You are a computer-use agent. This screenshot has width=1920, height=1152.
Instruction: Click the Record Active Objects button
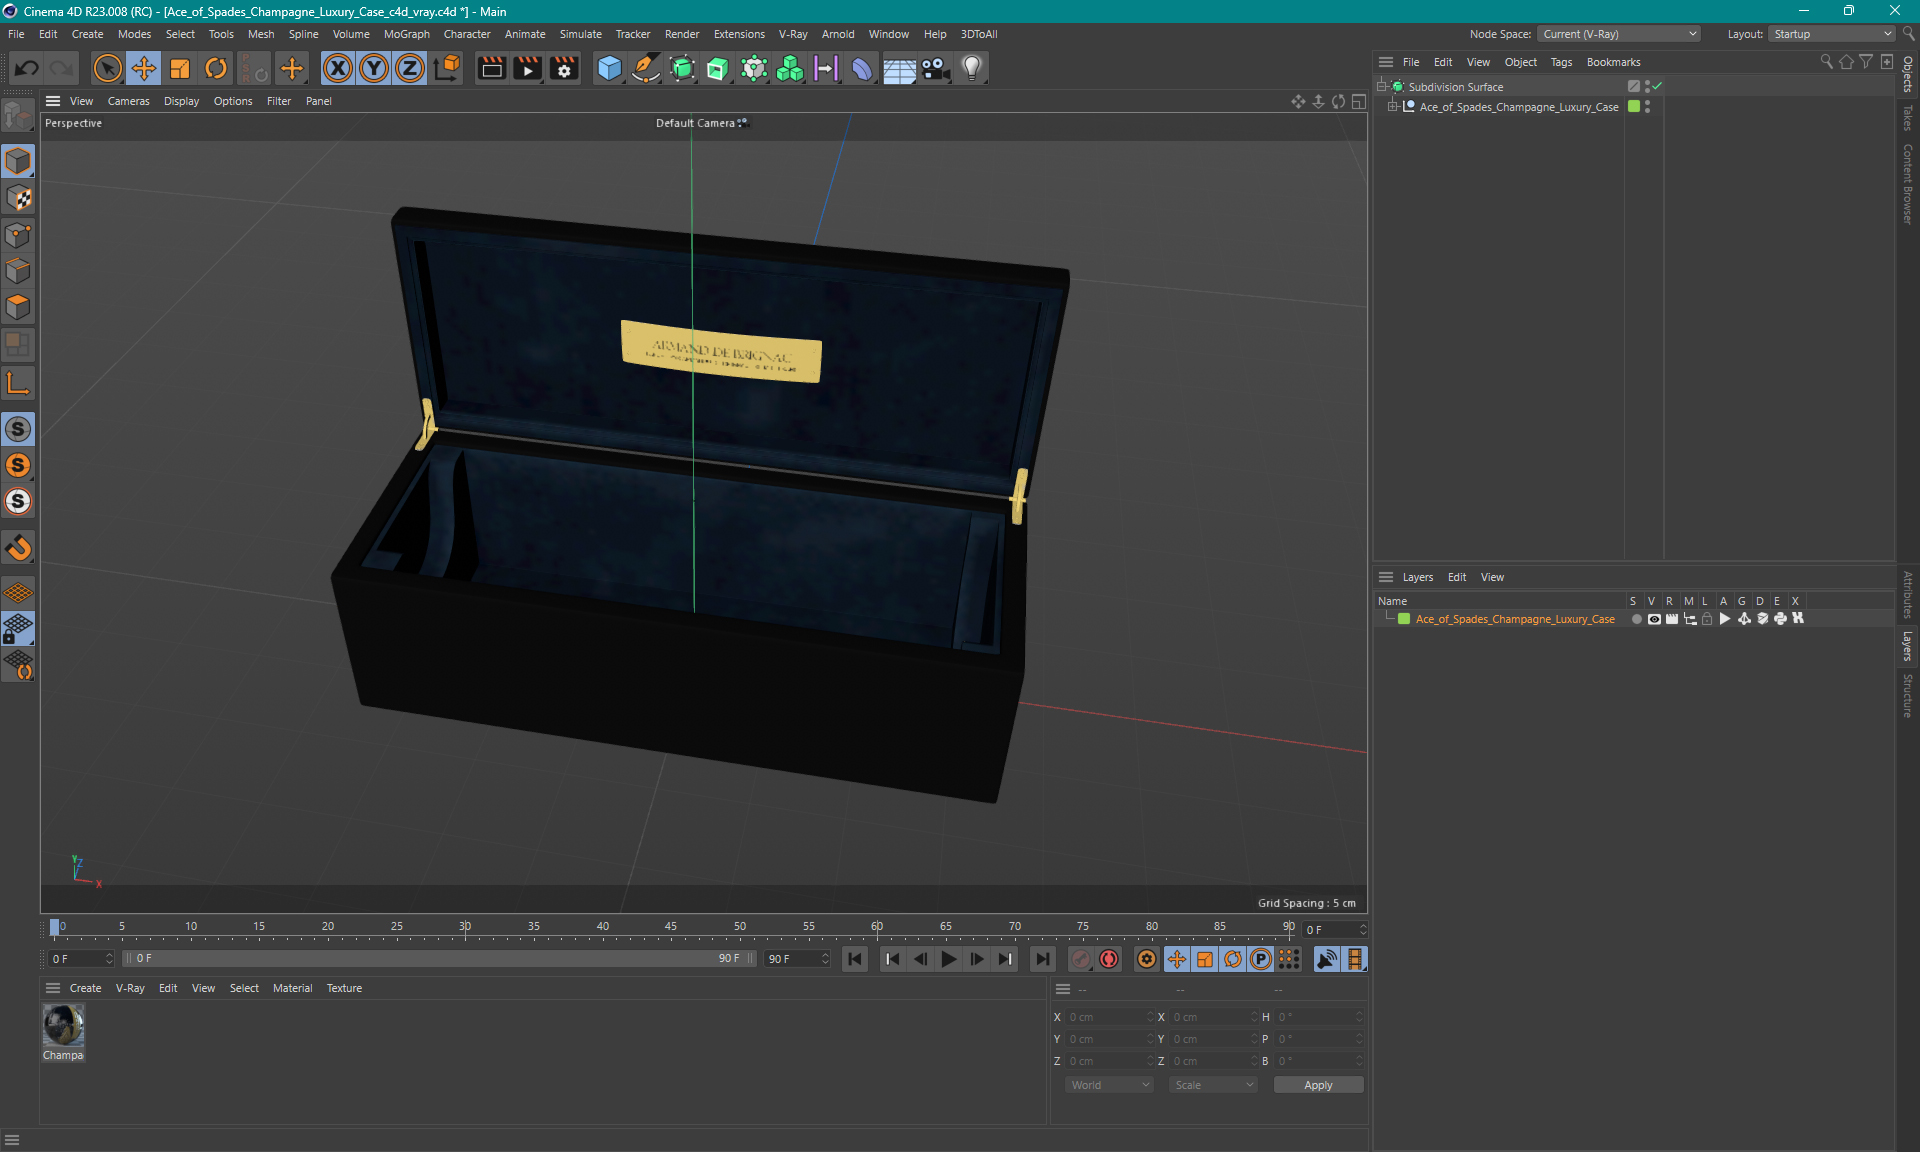(1081, 959)
